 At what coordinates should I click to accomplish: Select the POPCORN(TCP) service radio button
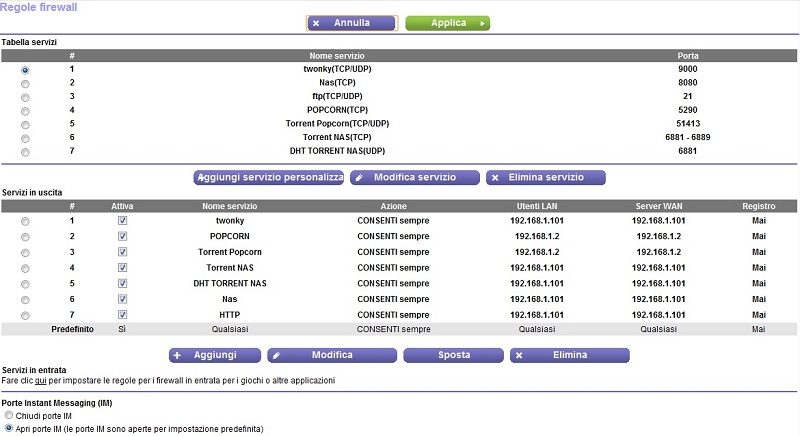click(25, 111)
